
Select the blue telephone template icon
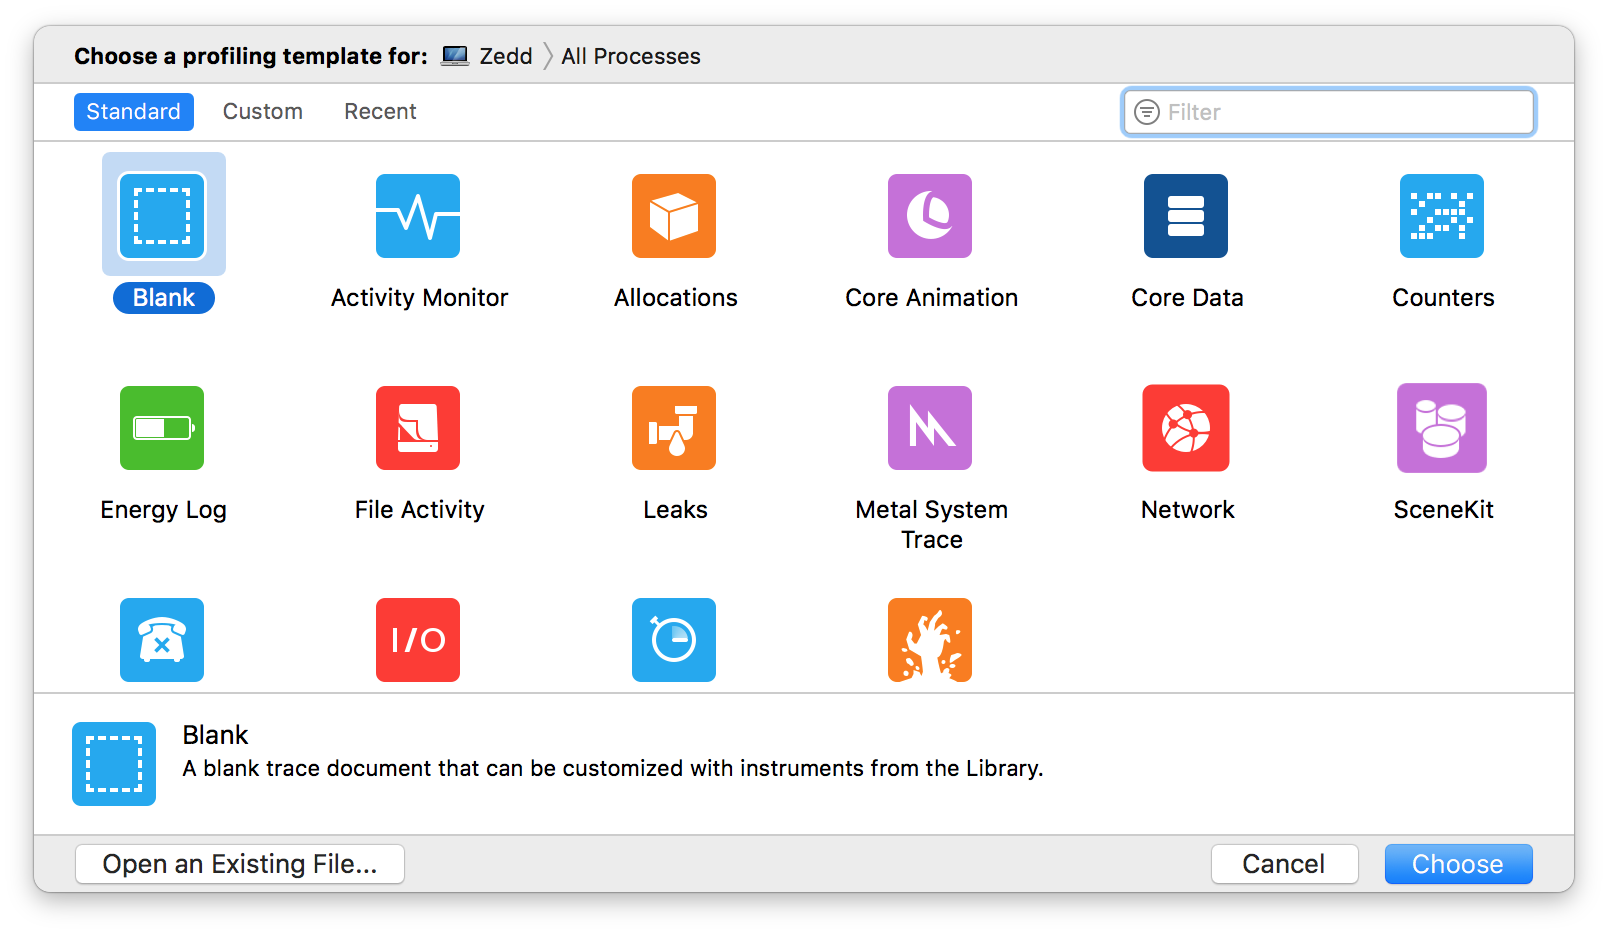162,640
